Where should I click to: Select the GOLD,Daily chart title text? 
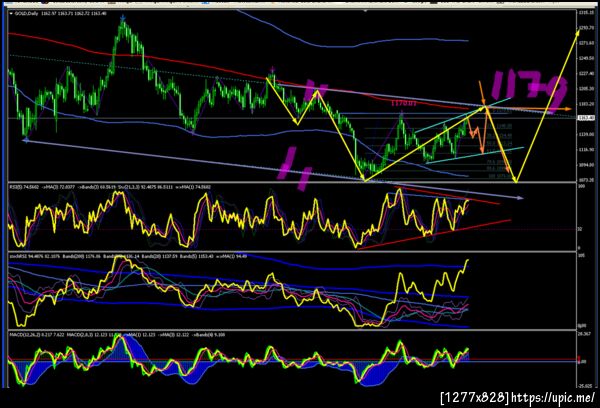tap(26, 13)
